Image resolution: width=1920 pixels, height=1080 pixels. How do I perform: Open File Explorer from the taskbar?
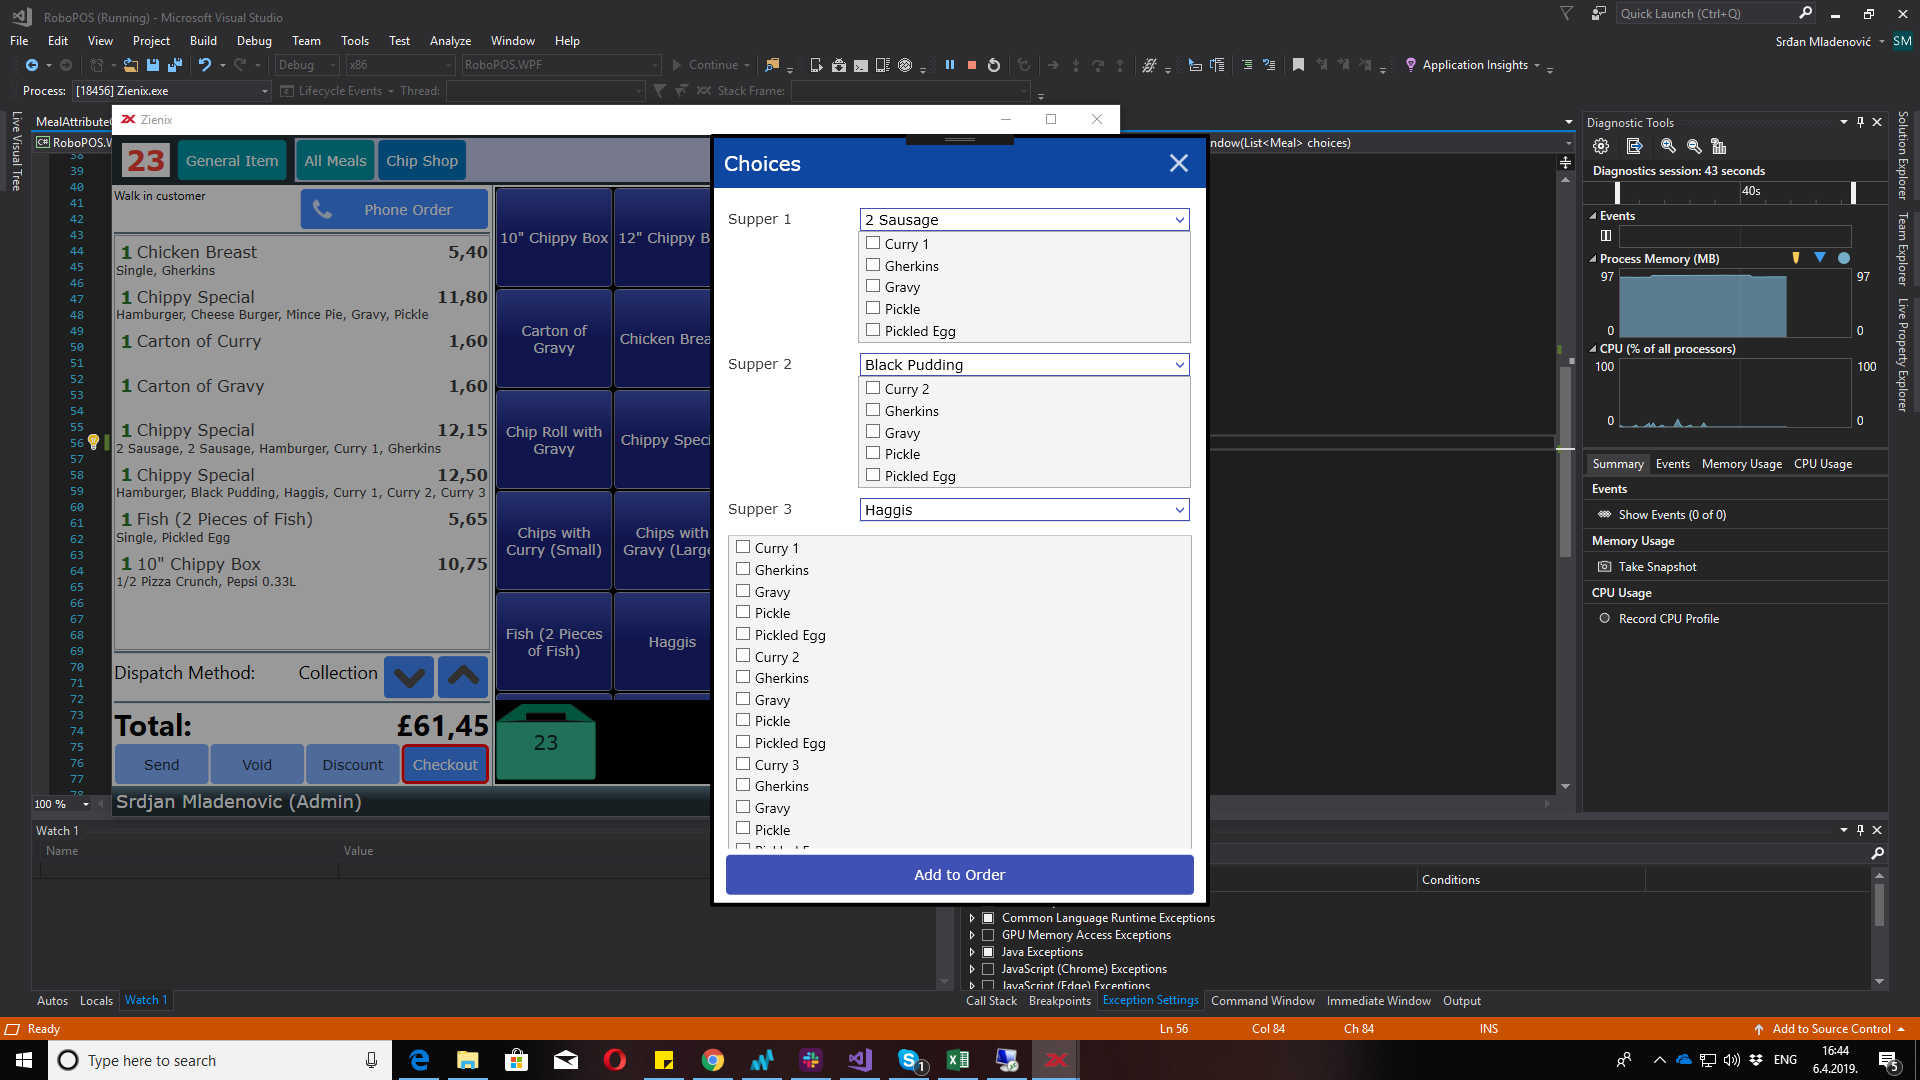(468, 1060)
